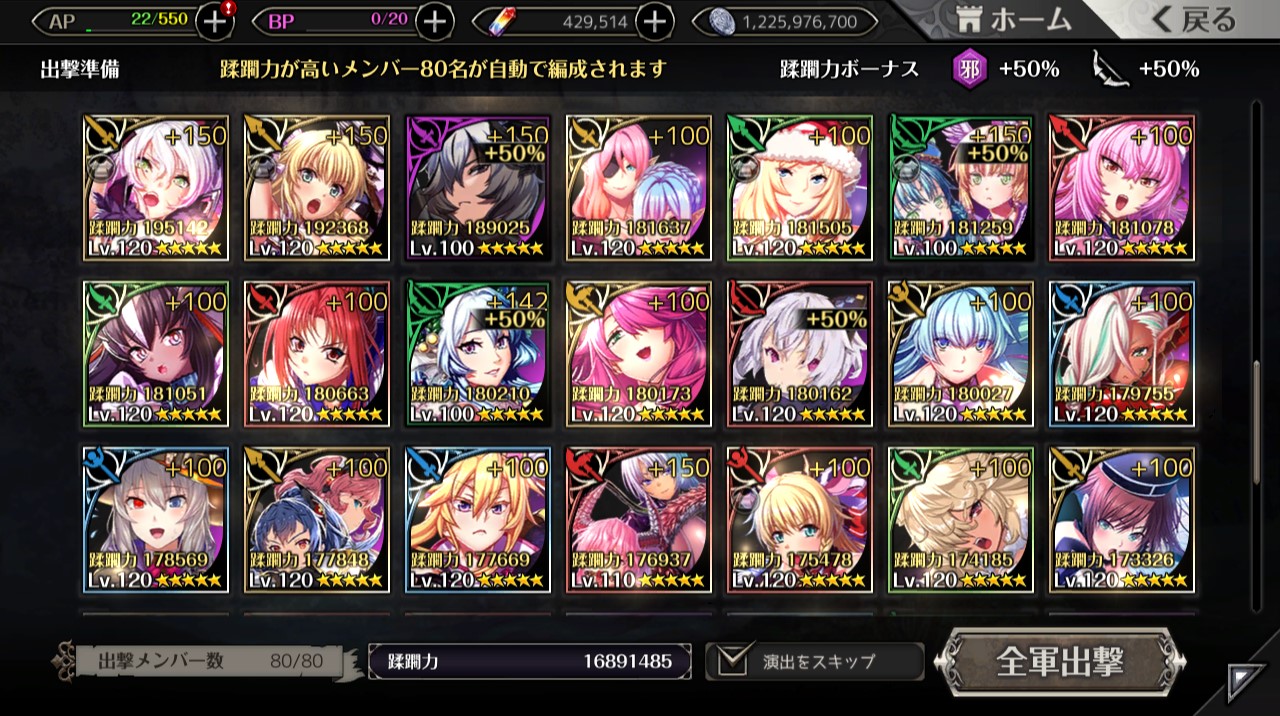Image resolution: width=1280 pixels, height=716 pixels.
Task: Select the character card with 蹂躙力 173326
Action: 1122,519
